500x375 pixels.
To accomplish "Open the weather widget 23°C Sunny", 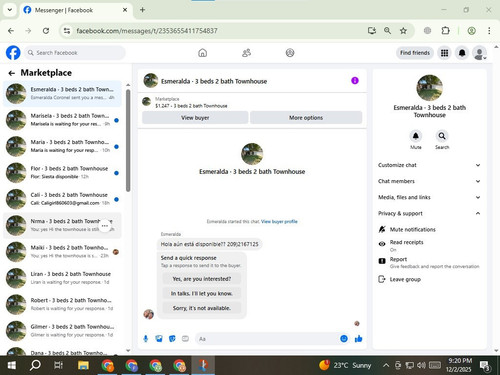I will [x=345, y=365].
